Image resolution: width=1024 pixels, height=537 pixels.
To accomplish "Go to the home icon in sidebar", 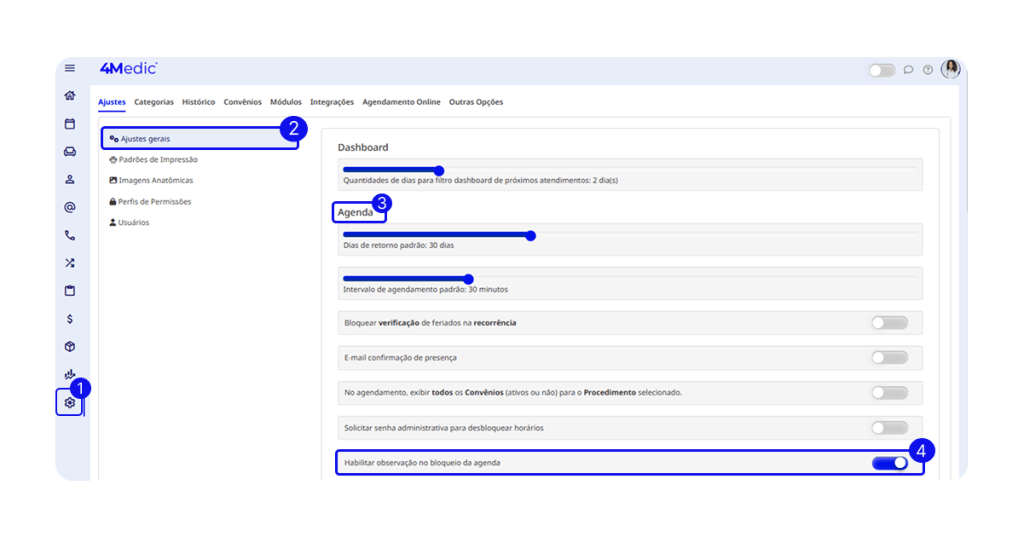I will (70, 96).
